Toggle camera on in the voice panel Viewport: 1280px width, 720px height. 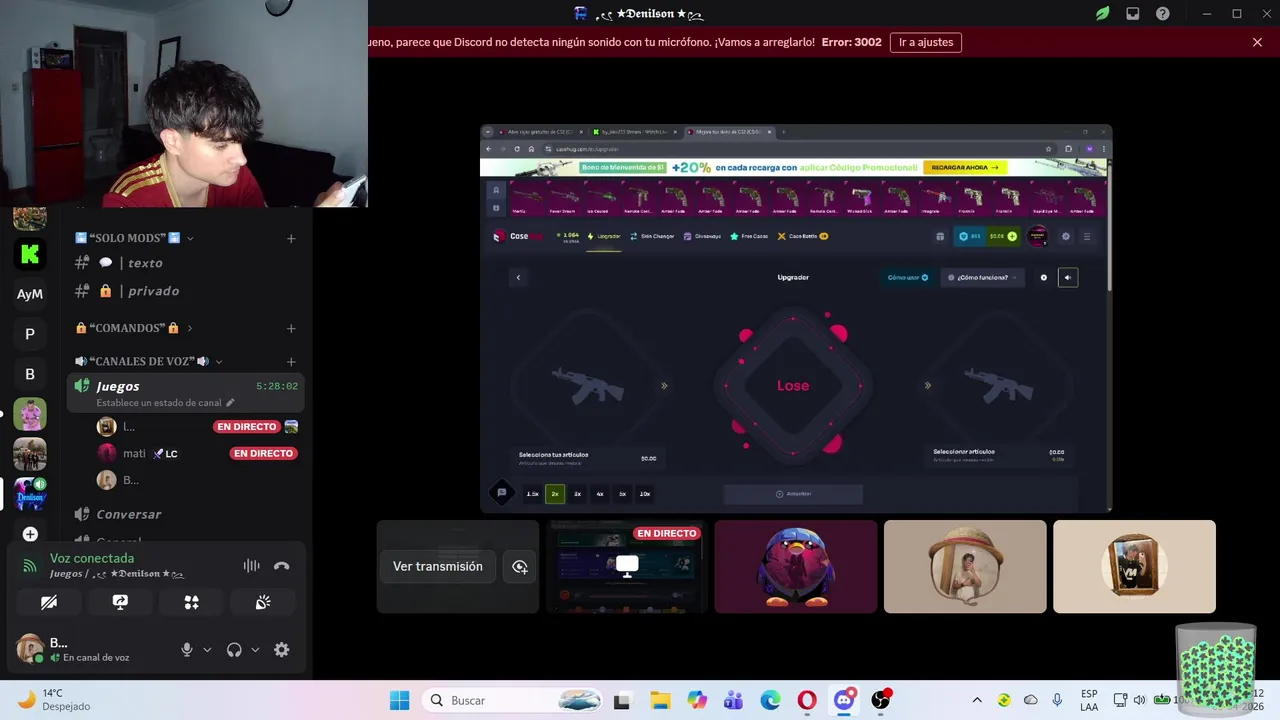pos(49,602)
